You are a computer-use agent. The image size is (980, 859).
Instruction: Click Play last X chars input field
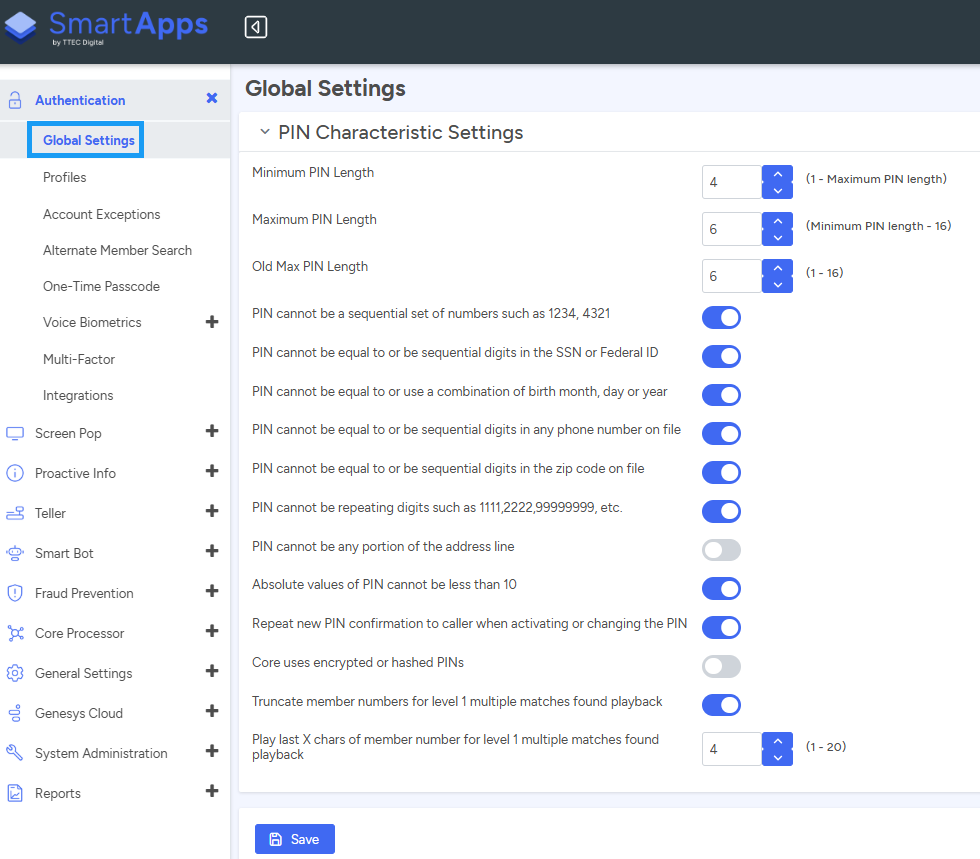(x=732, y=749)
